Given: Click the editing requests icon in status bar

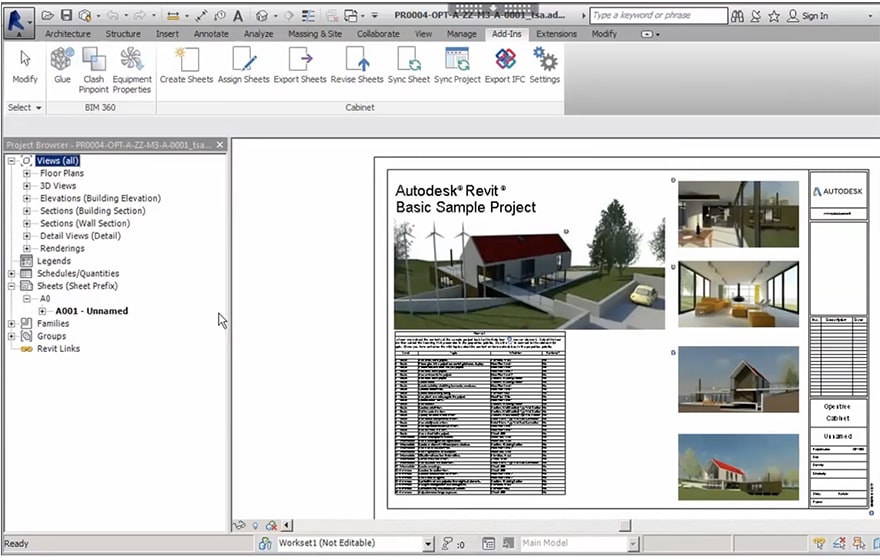Looking at the screenshot, I should (447, 543).
